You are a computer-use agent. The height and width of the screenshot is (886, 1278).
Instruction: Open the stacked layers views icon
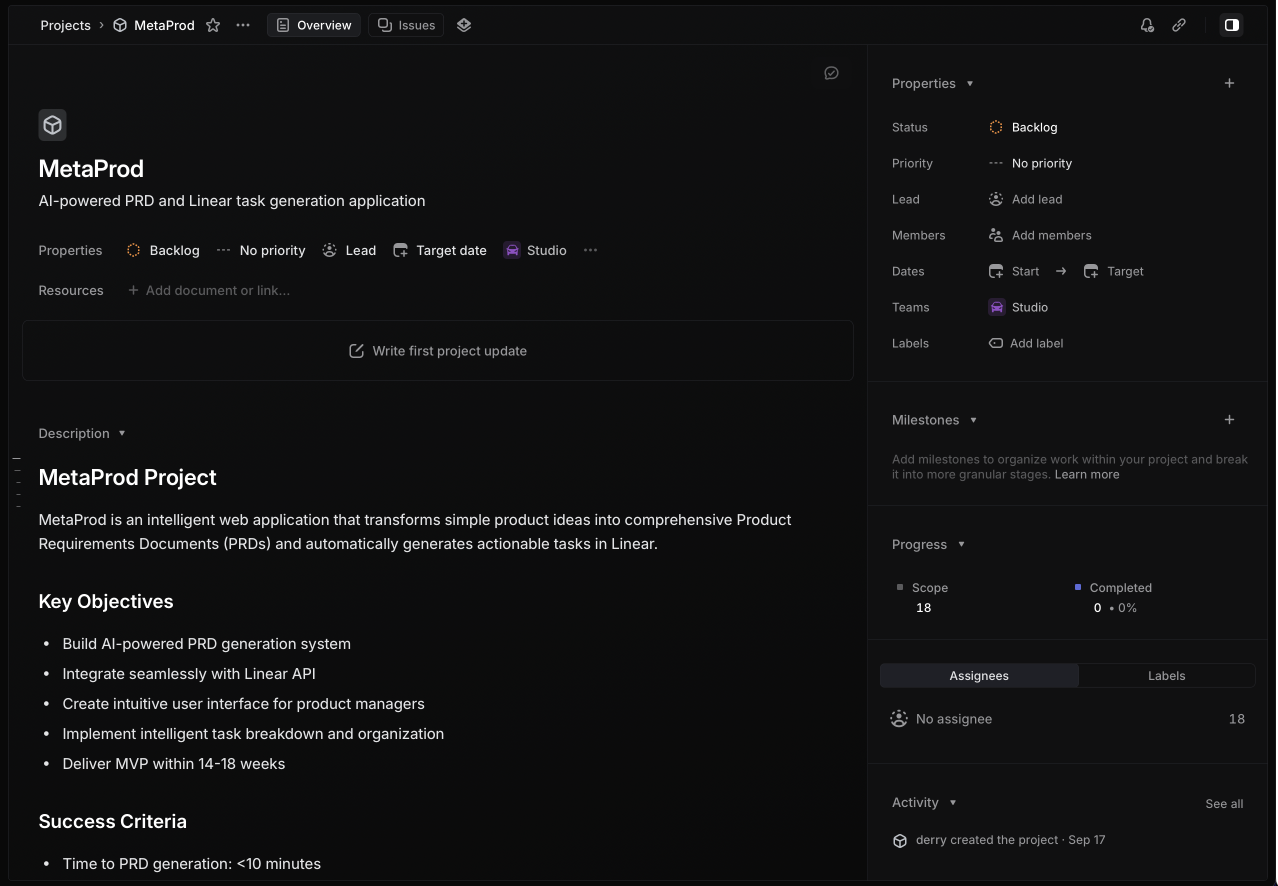(x=464, y=25)
